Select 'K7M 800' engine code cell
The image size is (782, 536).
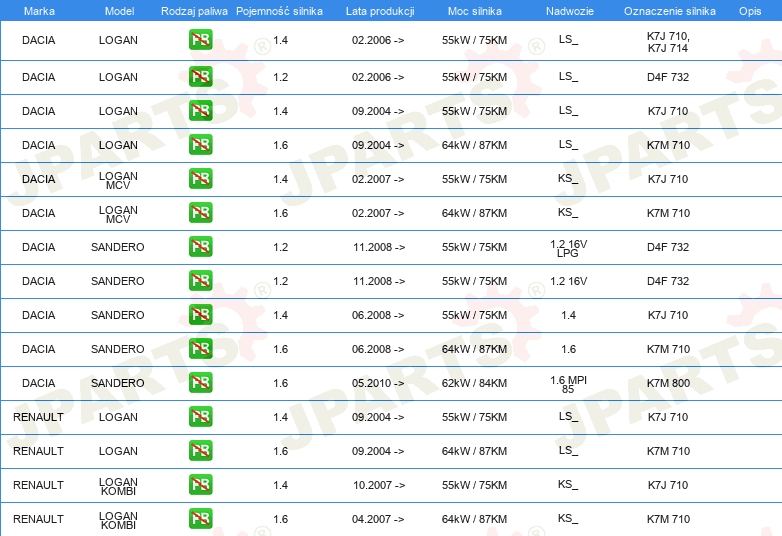[x=668, y=383]
